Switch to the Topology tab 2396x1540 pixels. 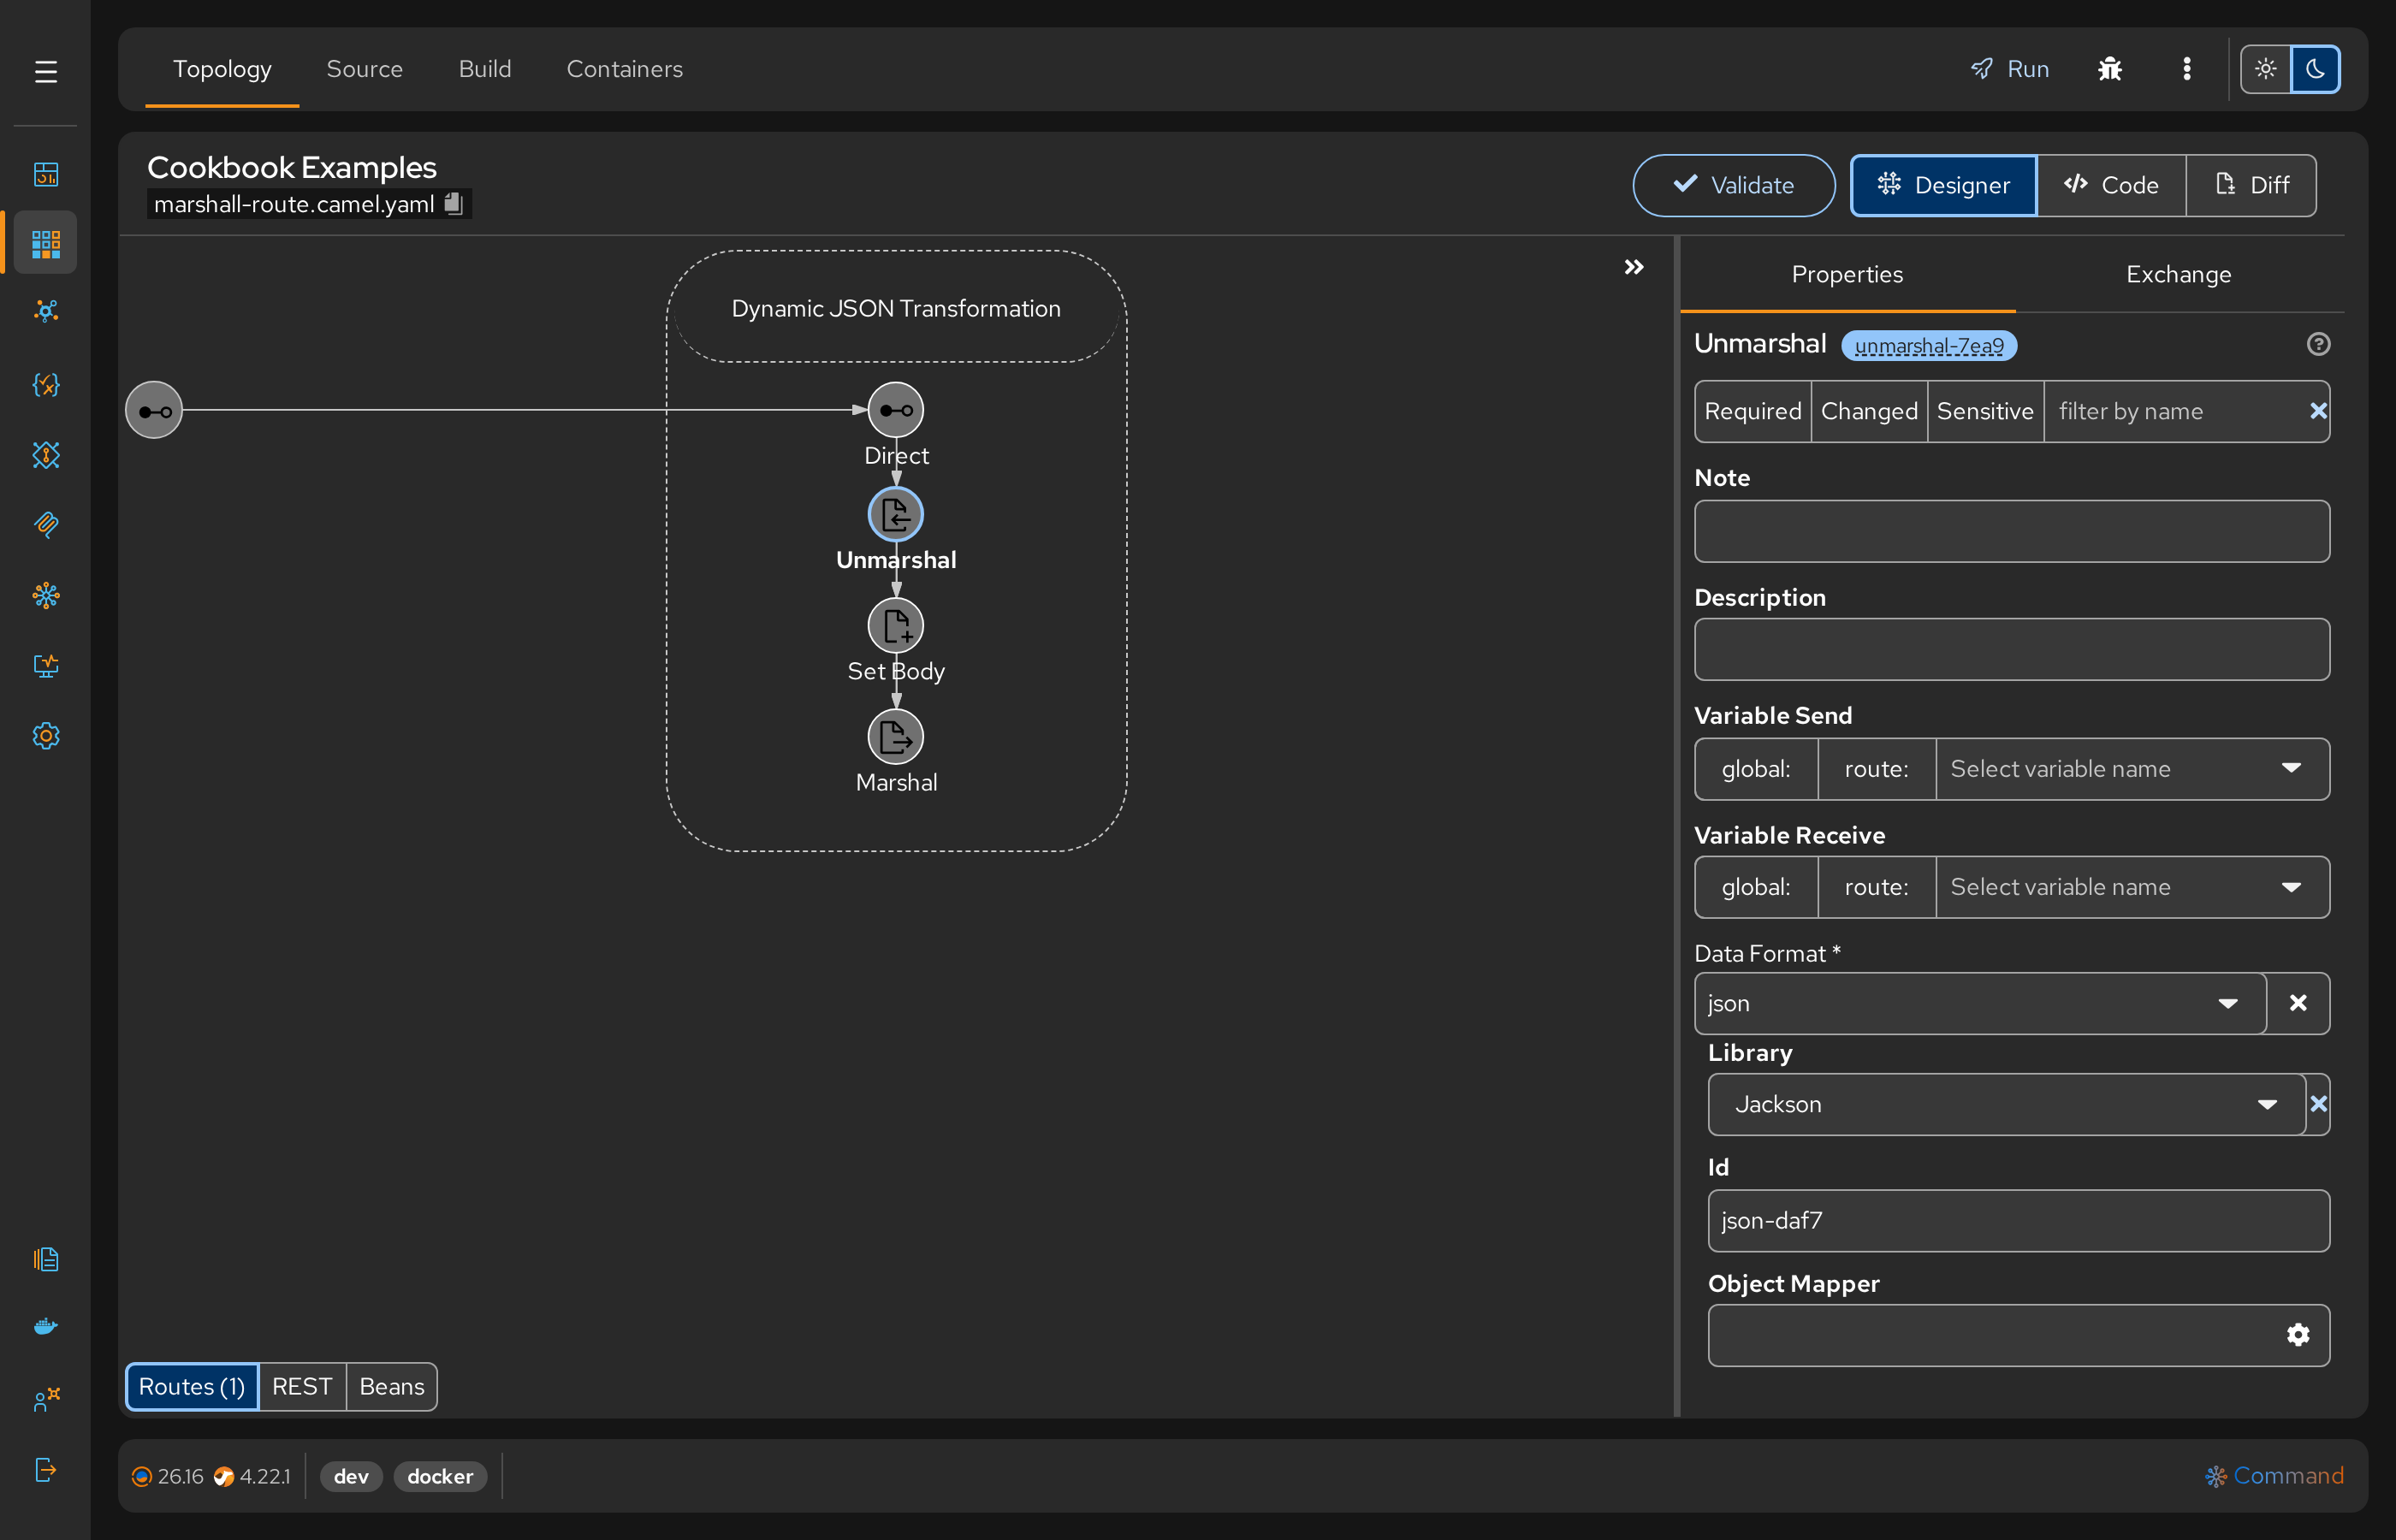[222, 69]
